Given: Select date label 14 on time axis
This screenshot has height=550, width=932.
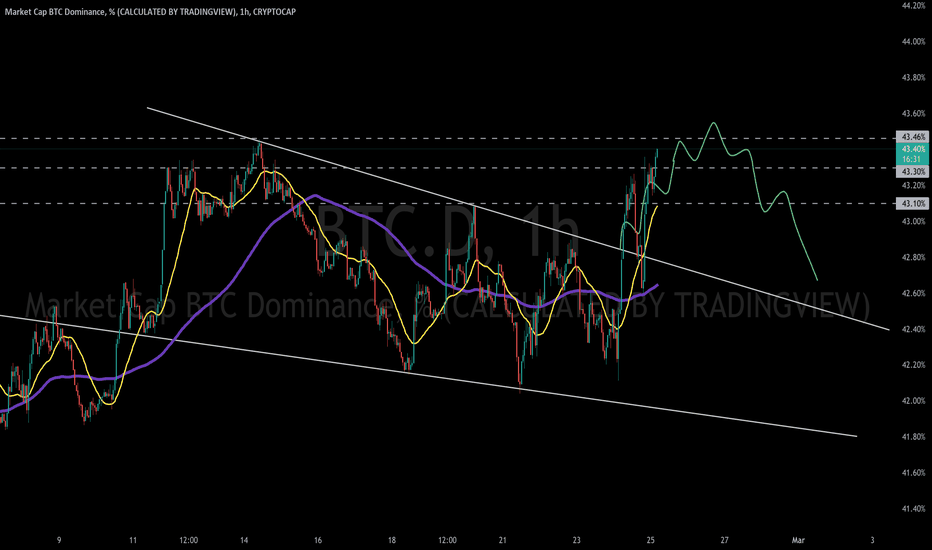Looking at the screenshot, I should click(244, 540).
